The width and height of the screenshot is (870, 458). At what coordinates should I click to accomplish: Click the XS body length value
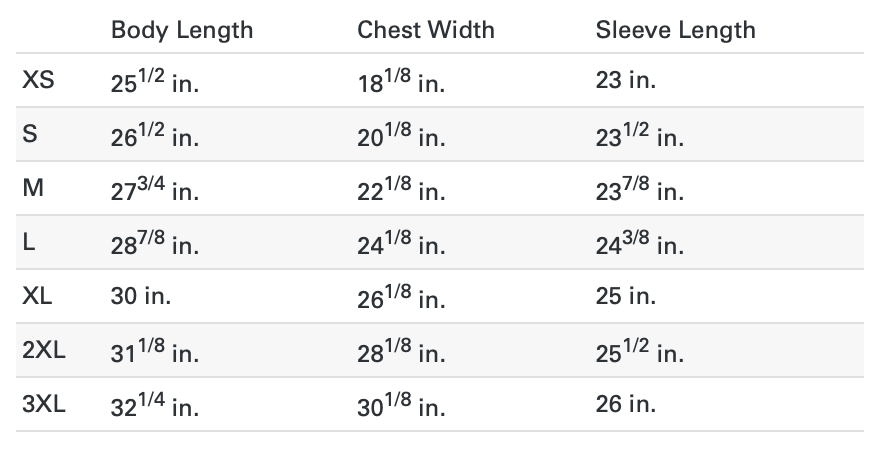(154, 81)
